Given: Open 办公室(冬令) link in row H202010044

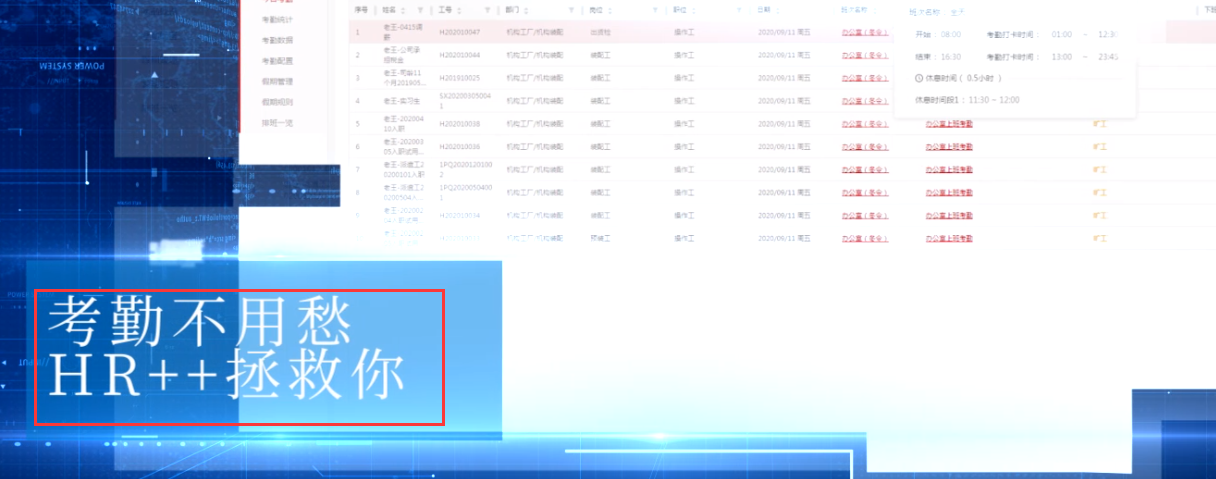Looking at the screenshot, I should (865, 54).
